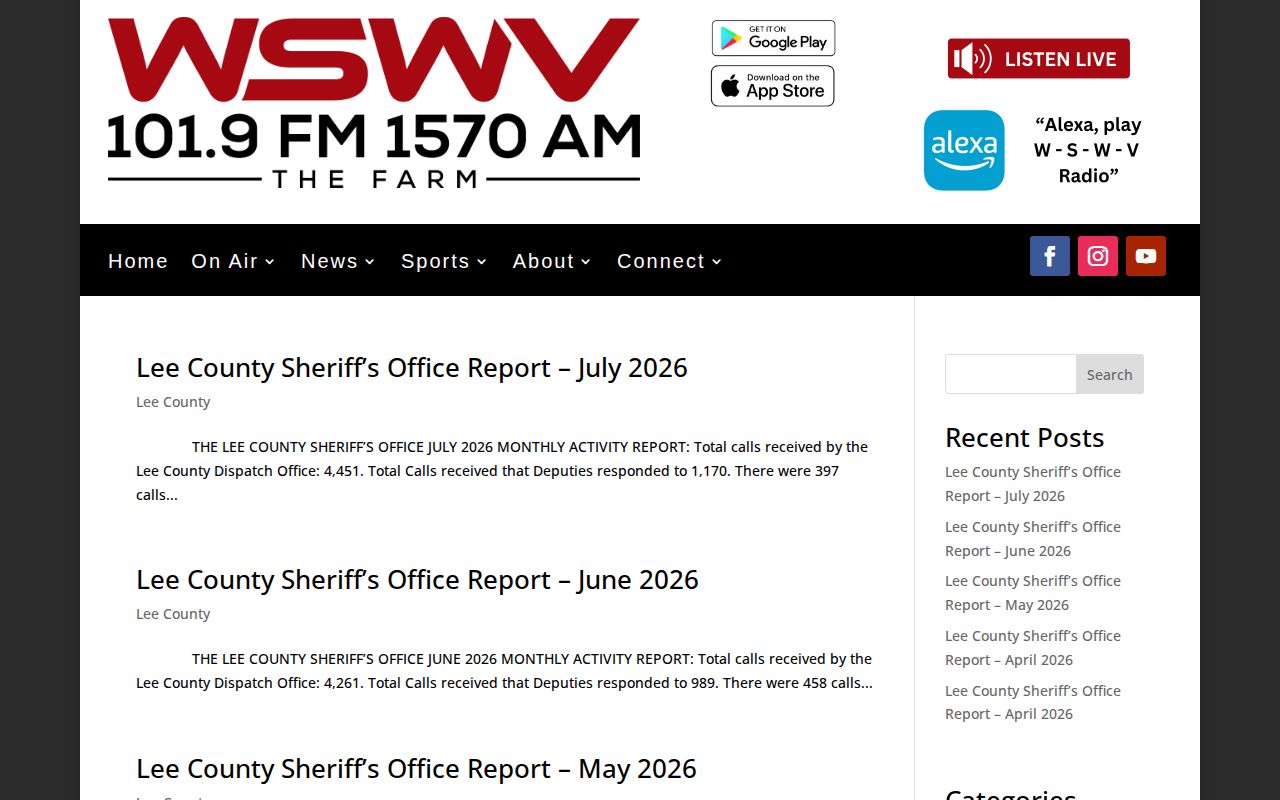Click the WSWV 101.9 FM logo
Screen dimensions: 1280x800
click(374, 102)
